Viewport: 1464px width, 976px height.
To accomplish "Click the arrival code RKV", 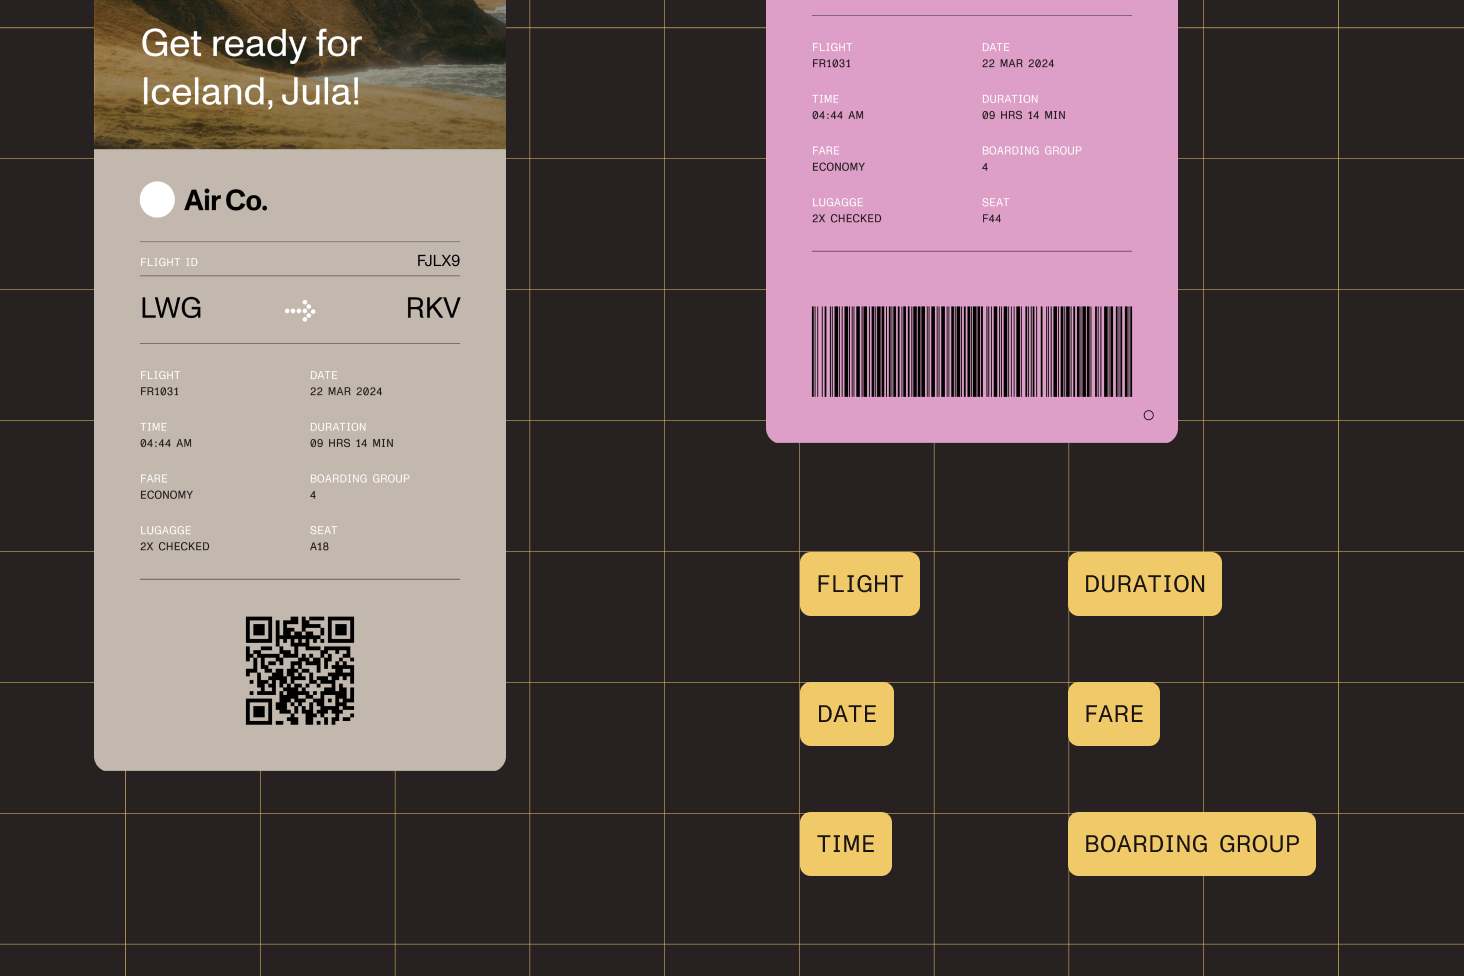I will [x=433, y=308].
